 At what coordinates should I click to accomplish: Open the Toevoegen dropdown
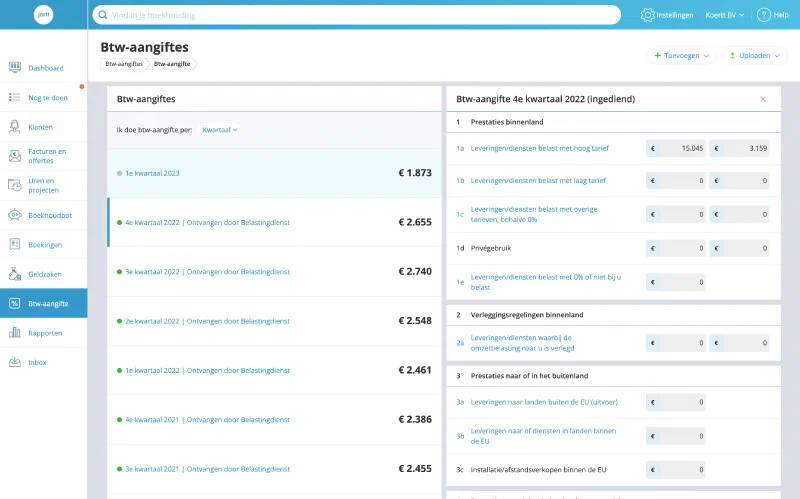coord(682,56)
